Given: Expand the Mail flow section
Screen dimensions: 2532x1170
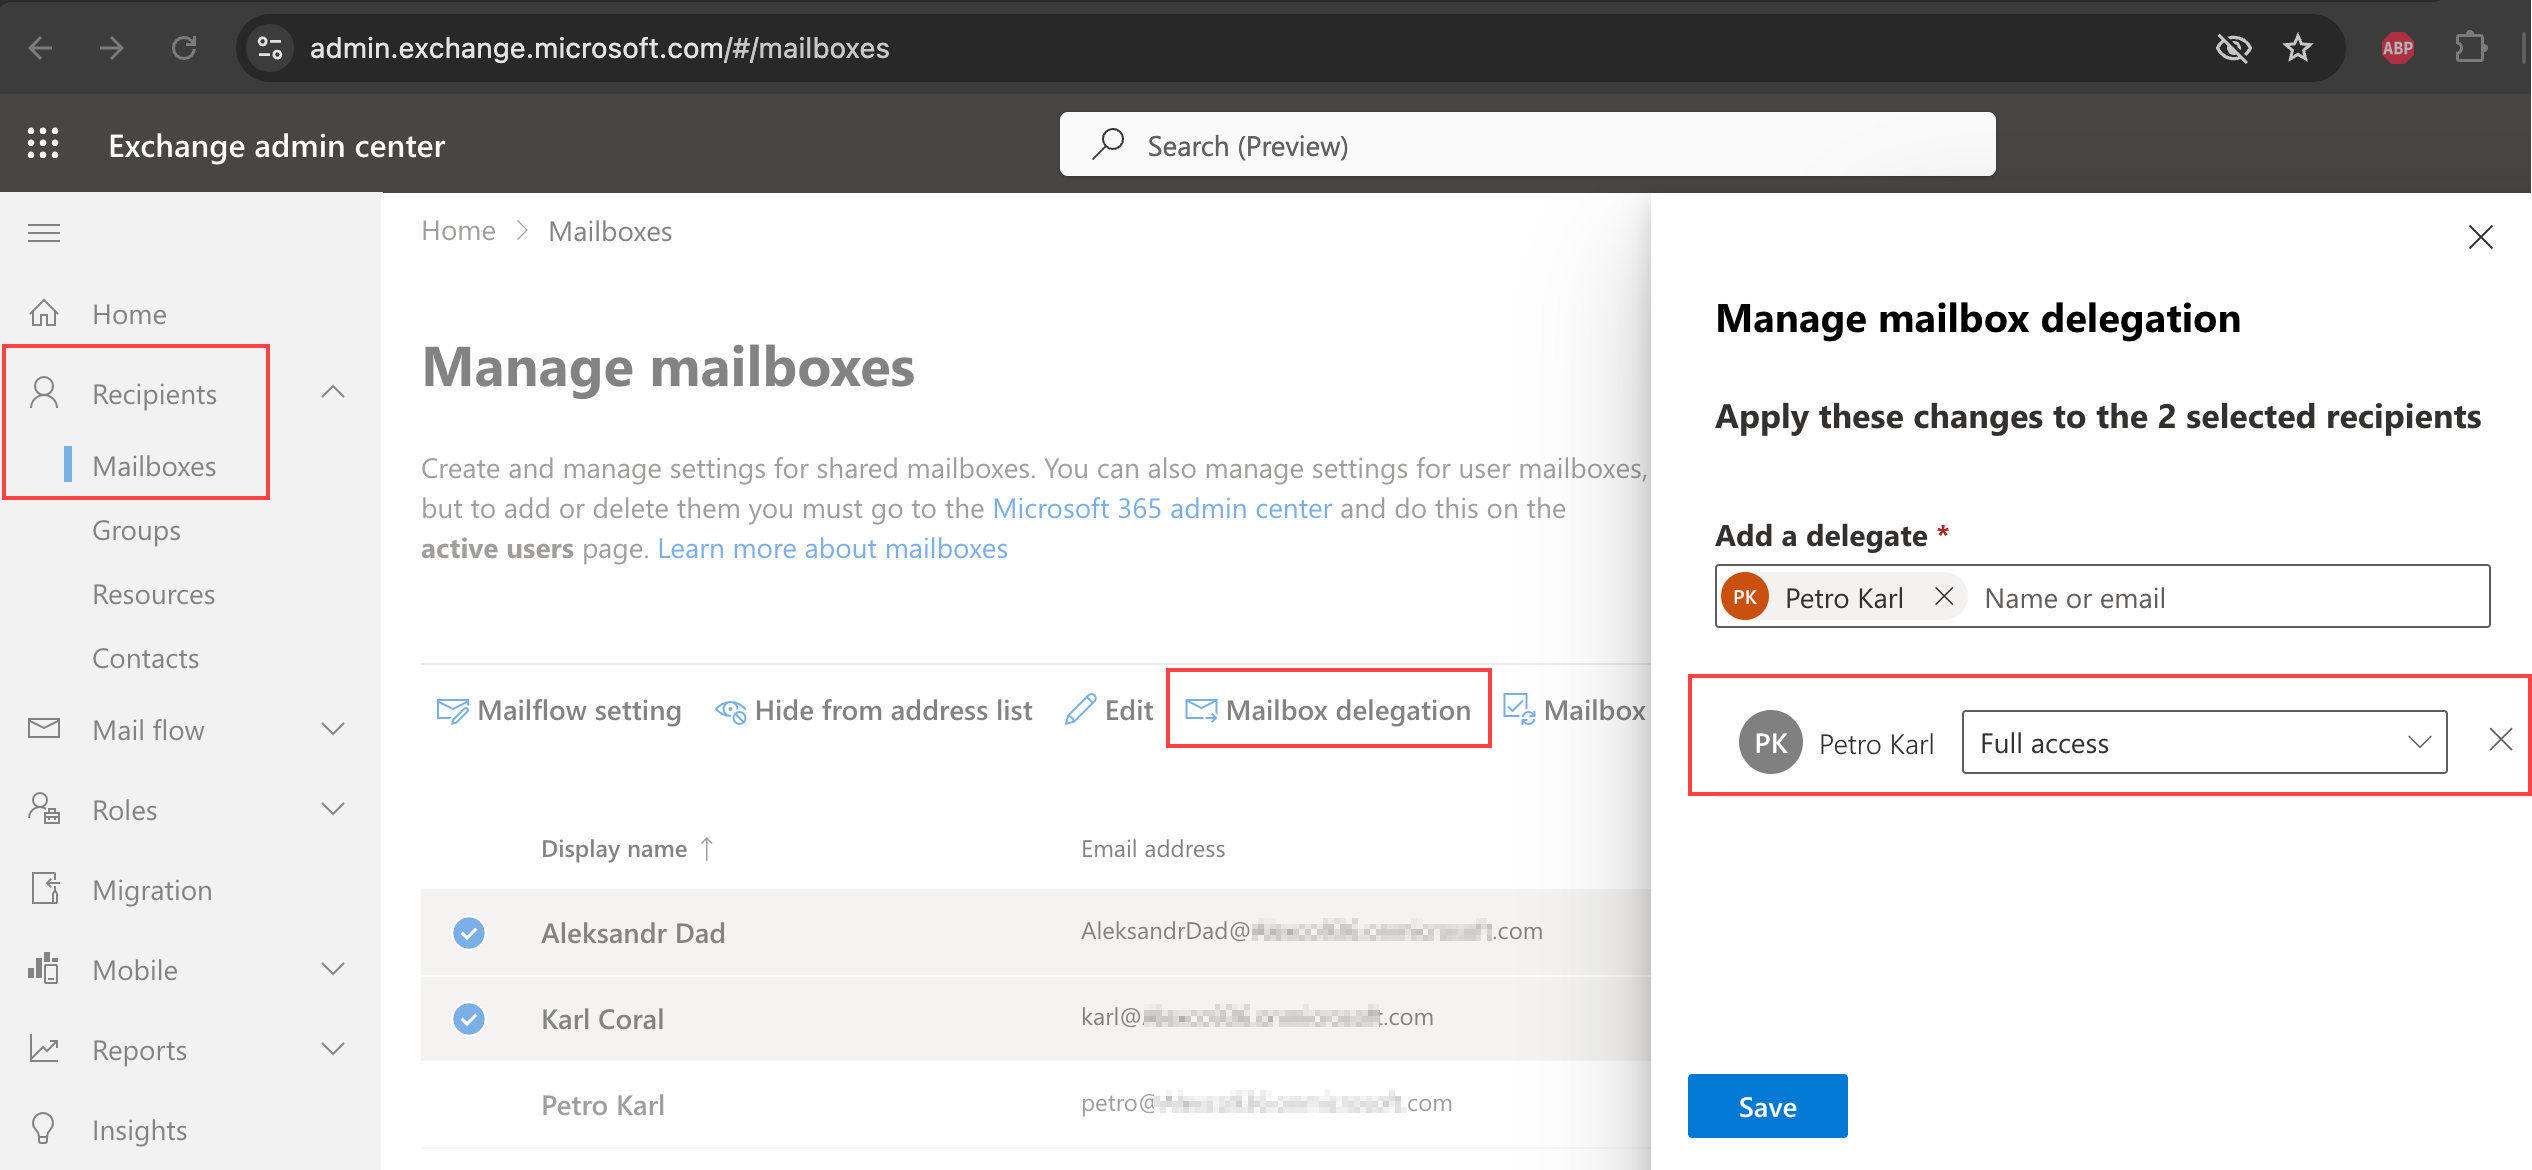Looking at the screenshot, I should click(333, 730).
